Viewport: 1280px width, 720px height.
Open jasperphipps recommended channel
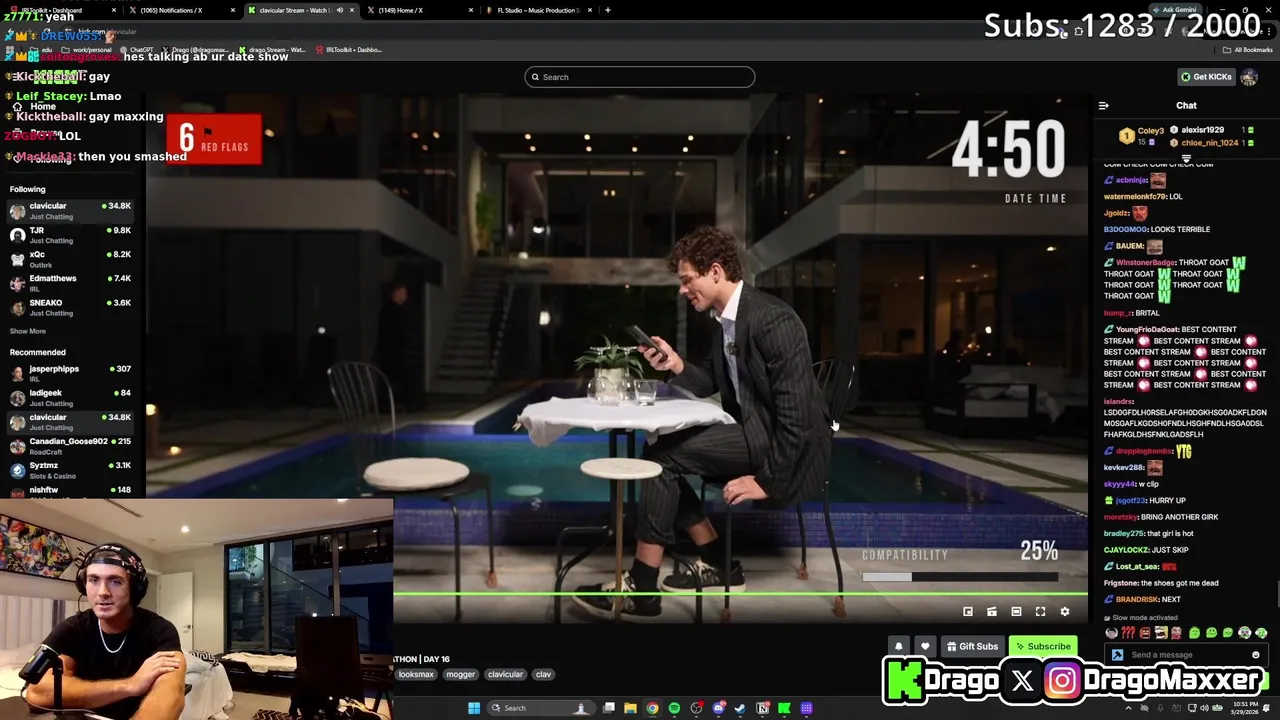point(70,373)
